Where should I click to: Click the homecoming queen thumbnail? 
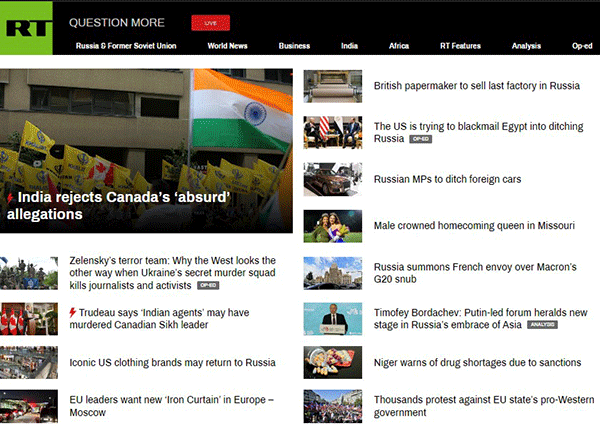(333, 226)
